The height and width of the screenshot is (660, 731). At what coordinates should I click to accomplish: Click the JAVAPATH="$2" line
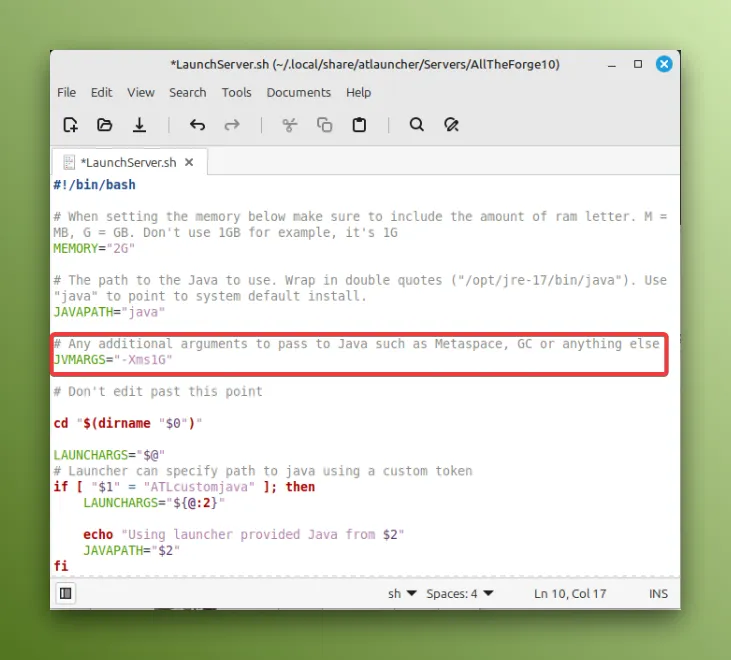coord(131,550)
